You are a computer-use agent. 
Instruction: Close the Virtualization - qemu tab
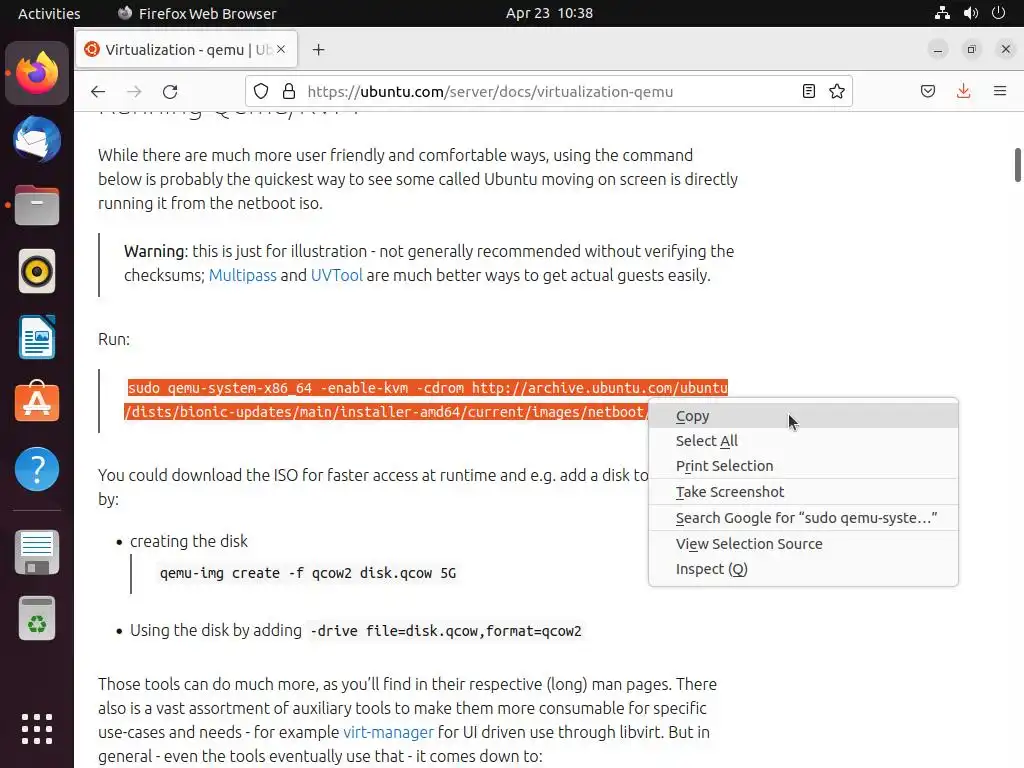pos(281,49)
